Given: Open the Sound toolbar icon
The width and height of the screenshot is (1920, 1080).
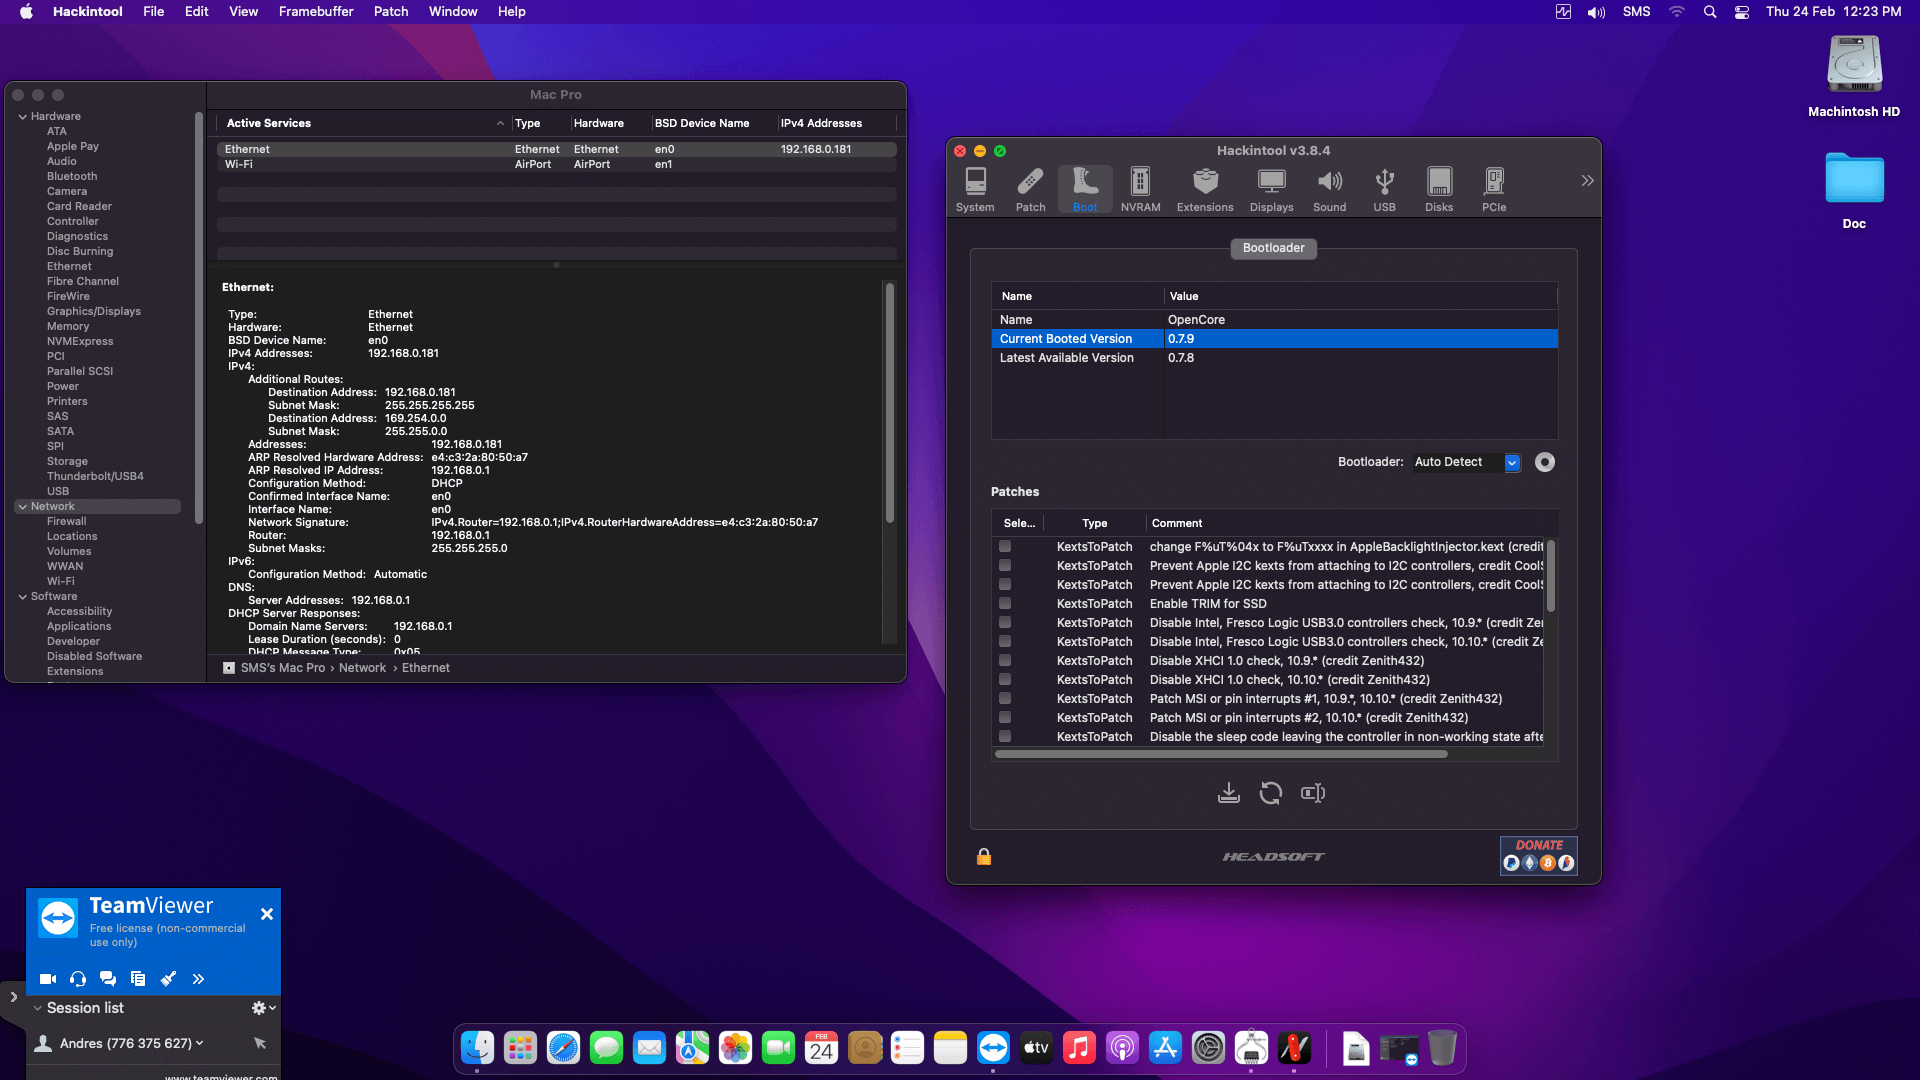Looking at the screenshot, I should [1329, 189].
